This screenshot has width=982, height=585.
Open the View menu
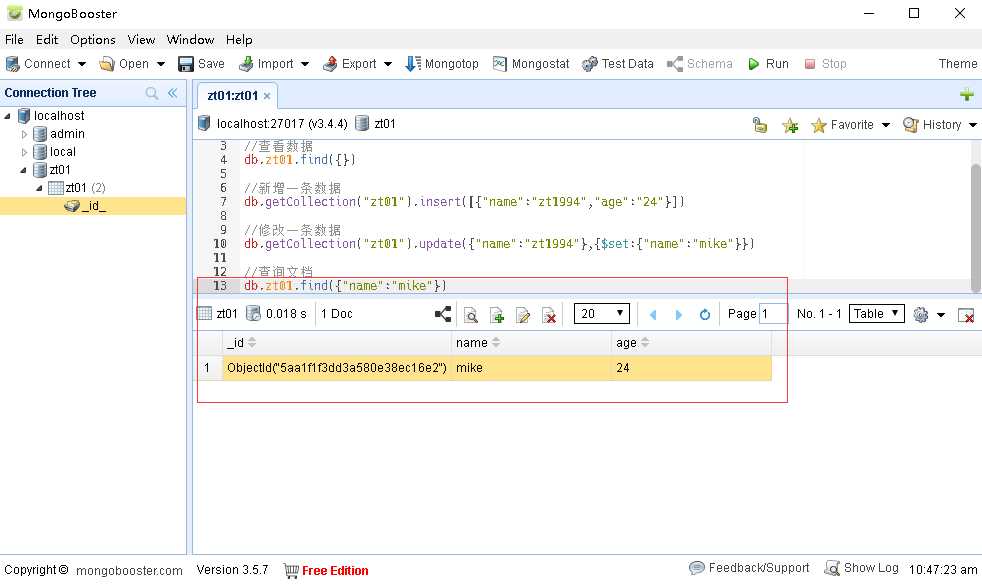click(x=141, y=39)
